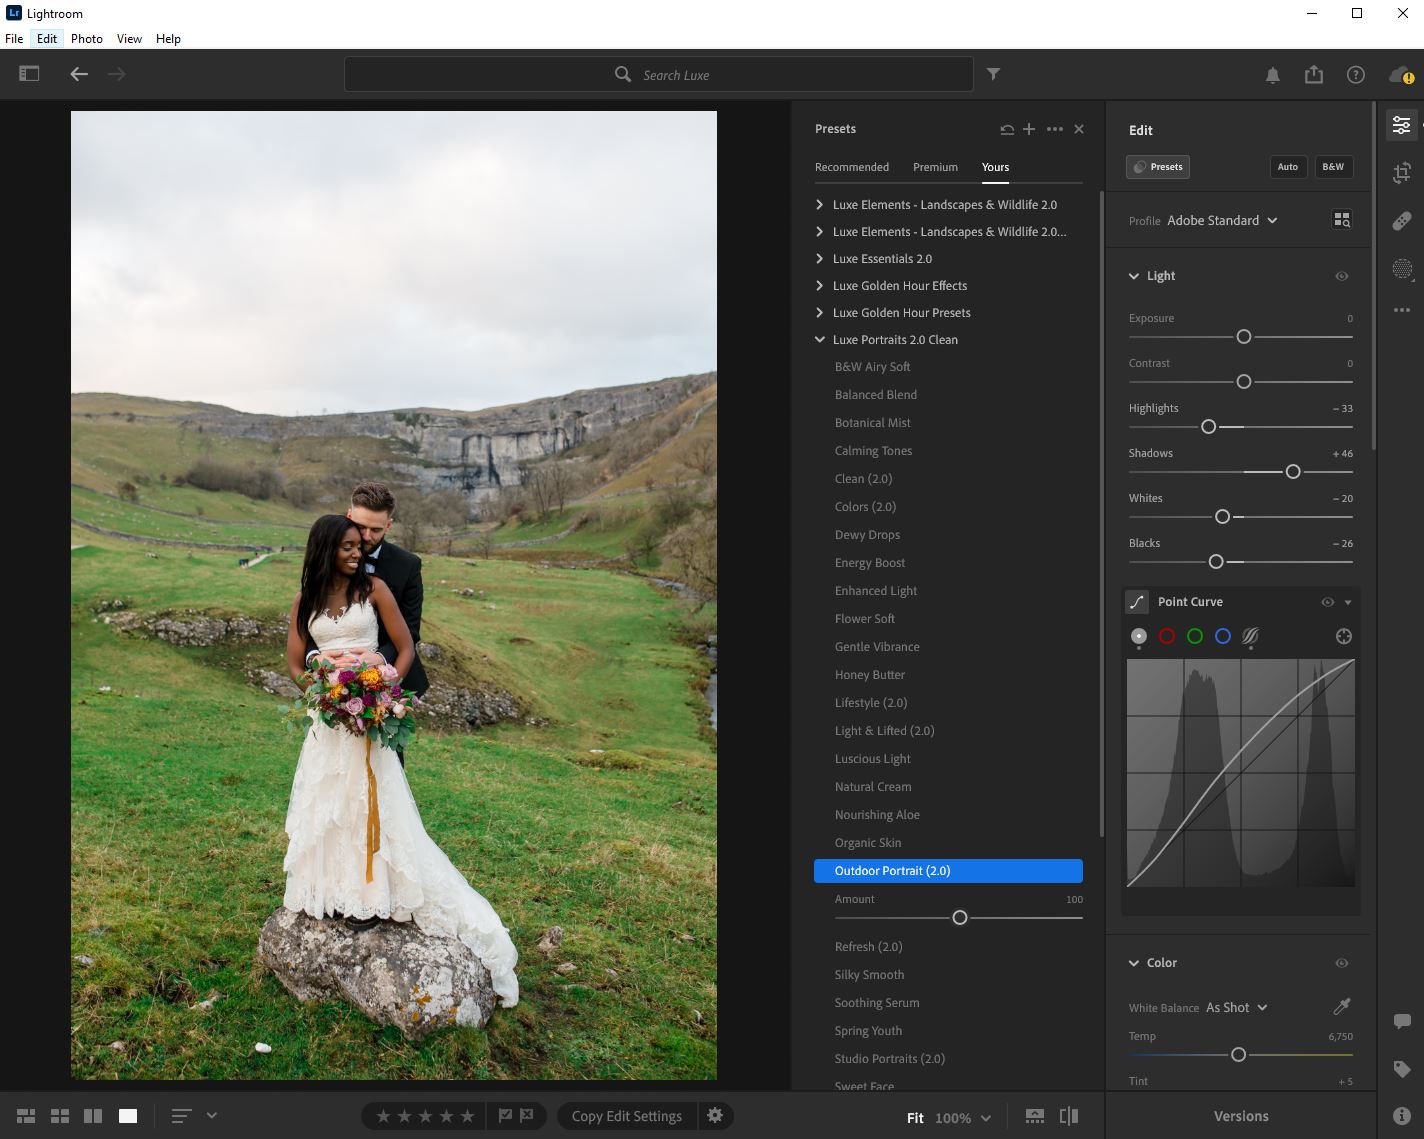The image size is (1424, 1139).
Task: Click the Auto button
Action: [1287, 167]
